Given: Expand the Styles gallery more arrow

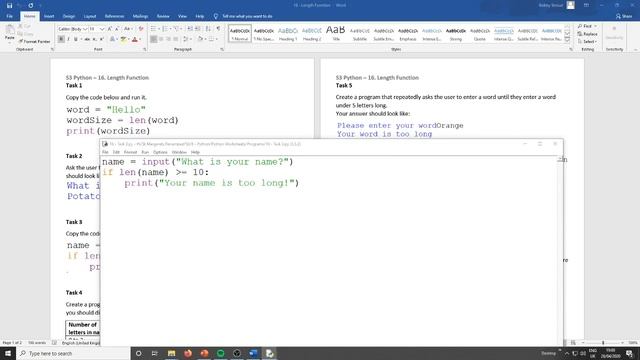Looking at the screenshot, I should (x=567, y=40).
